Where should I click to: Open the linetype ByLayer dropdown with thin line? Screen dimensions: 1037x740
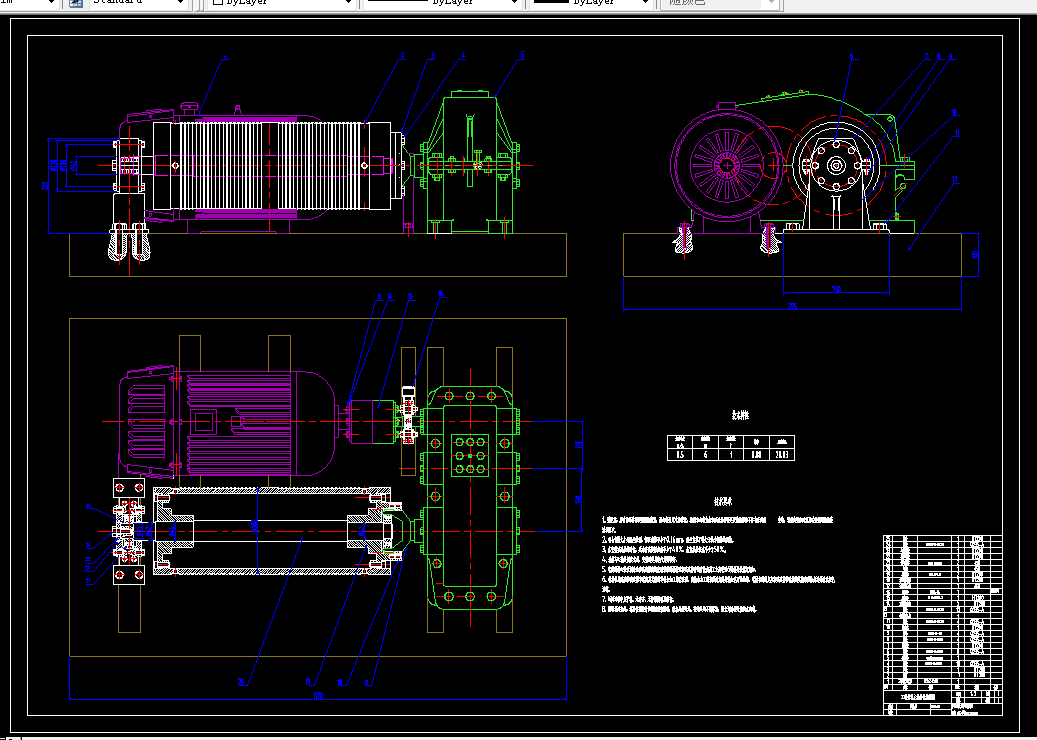point(442,3)
